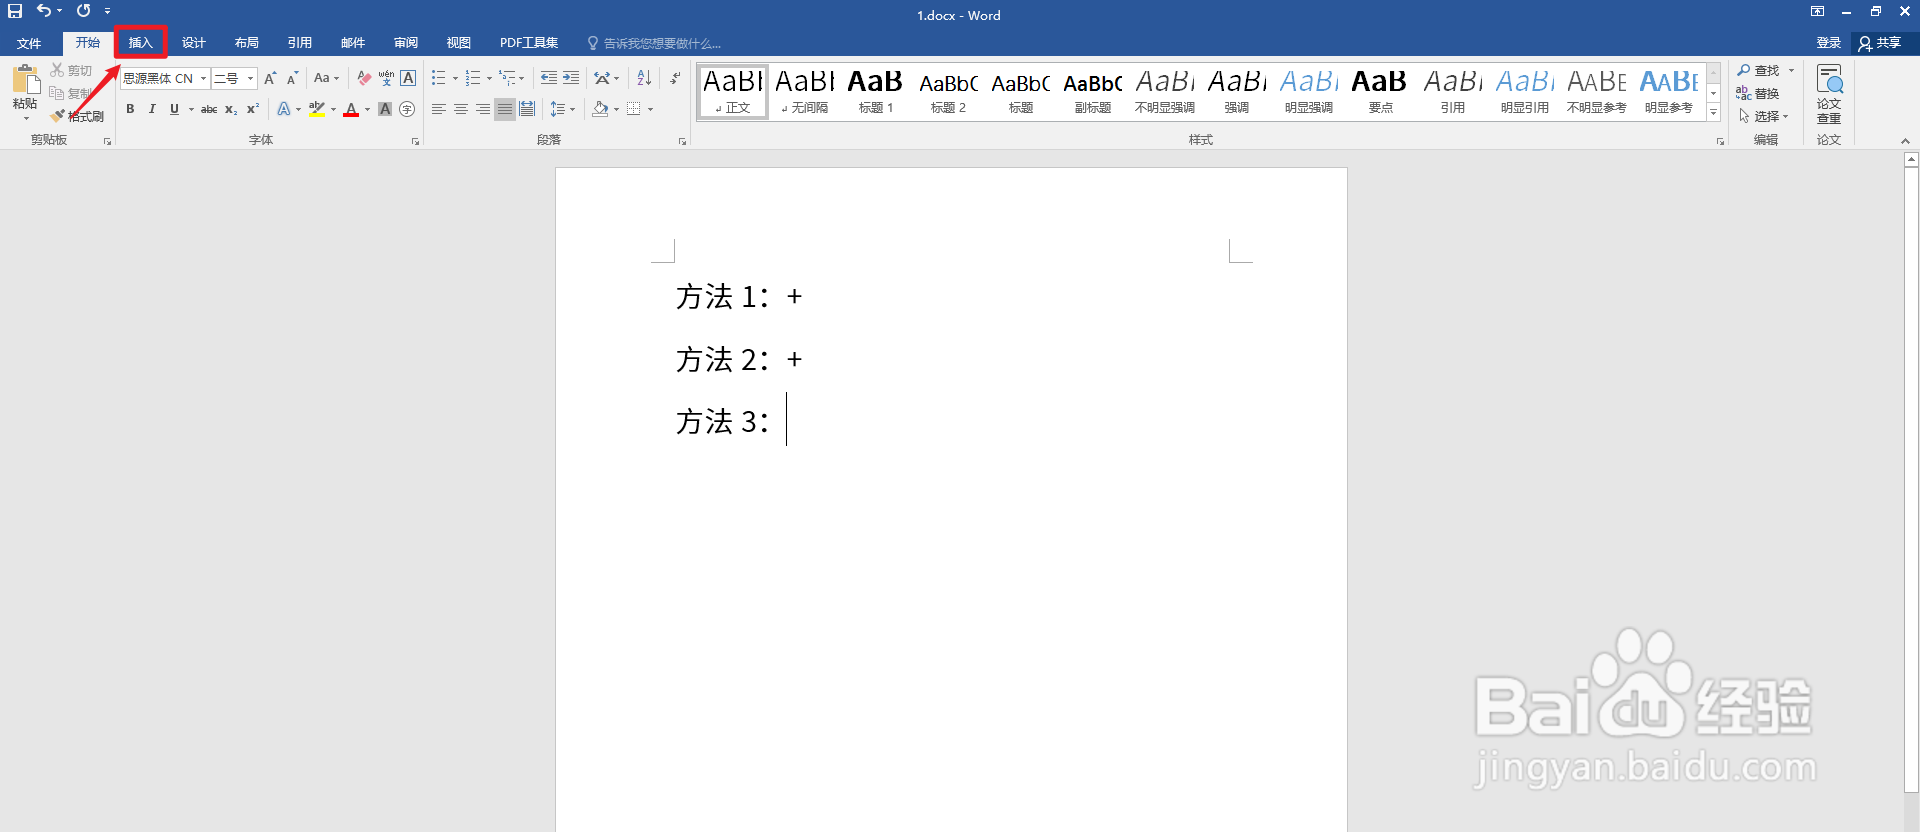Click the 登录 (Sign in) link
This screenshot has width=1920, height=832.
(x=1829, y=43)
